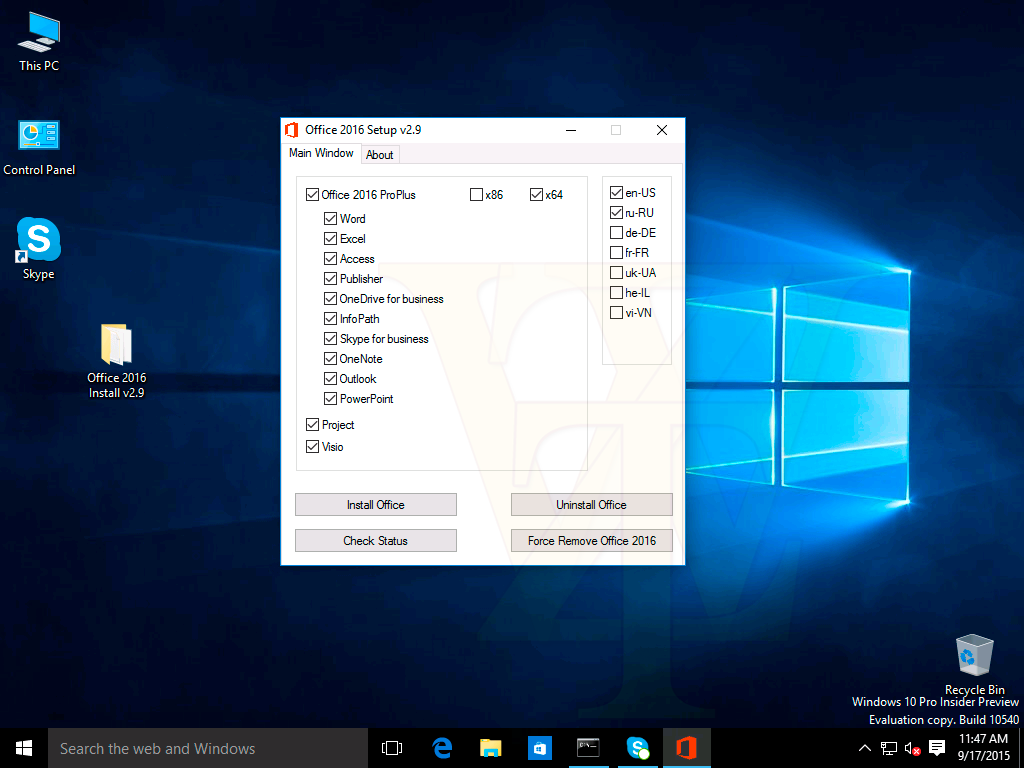
Task: Open Control Panel desktop icon
Action: (x=39, y=148)
